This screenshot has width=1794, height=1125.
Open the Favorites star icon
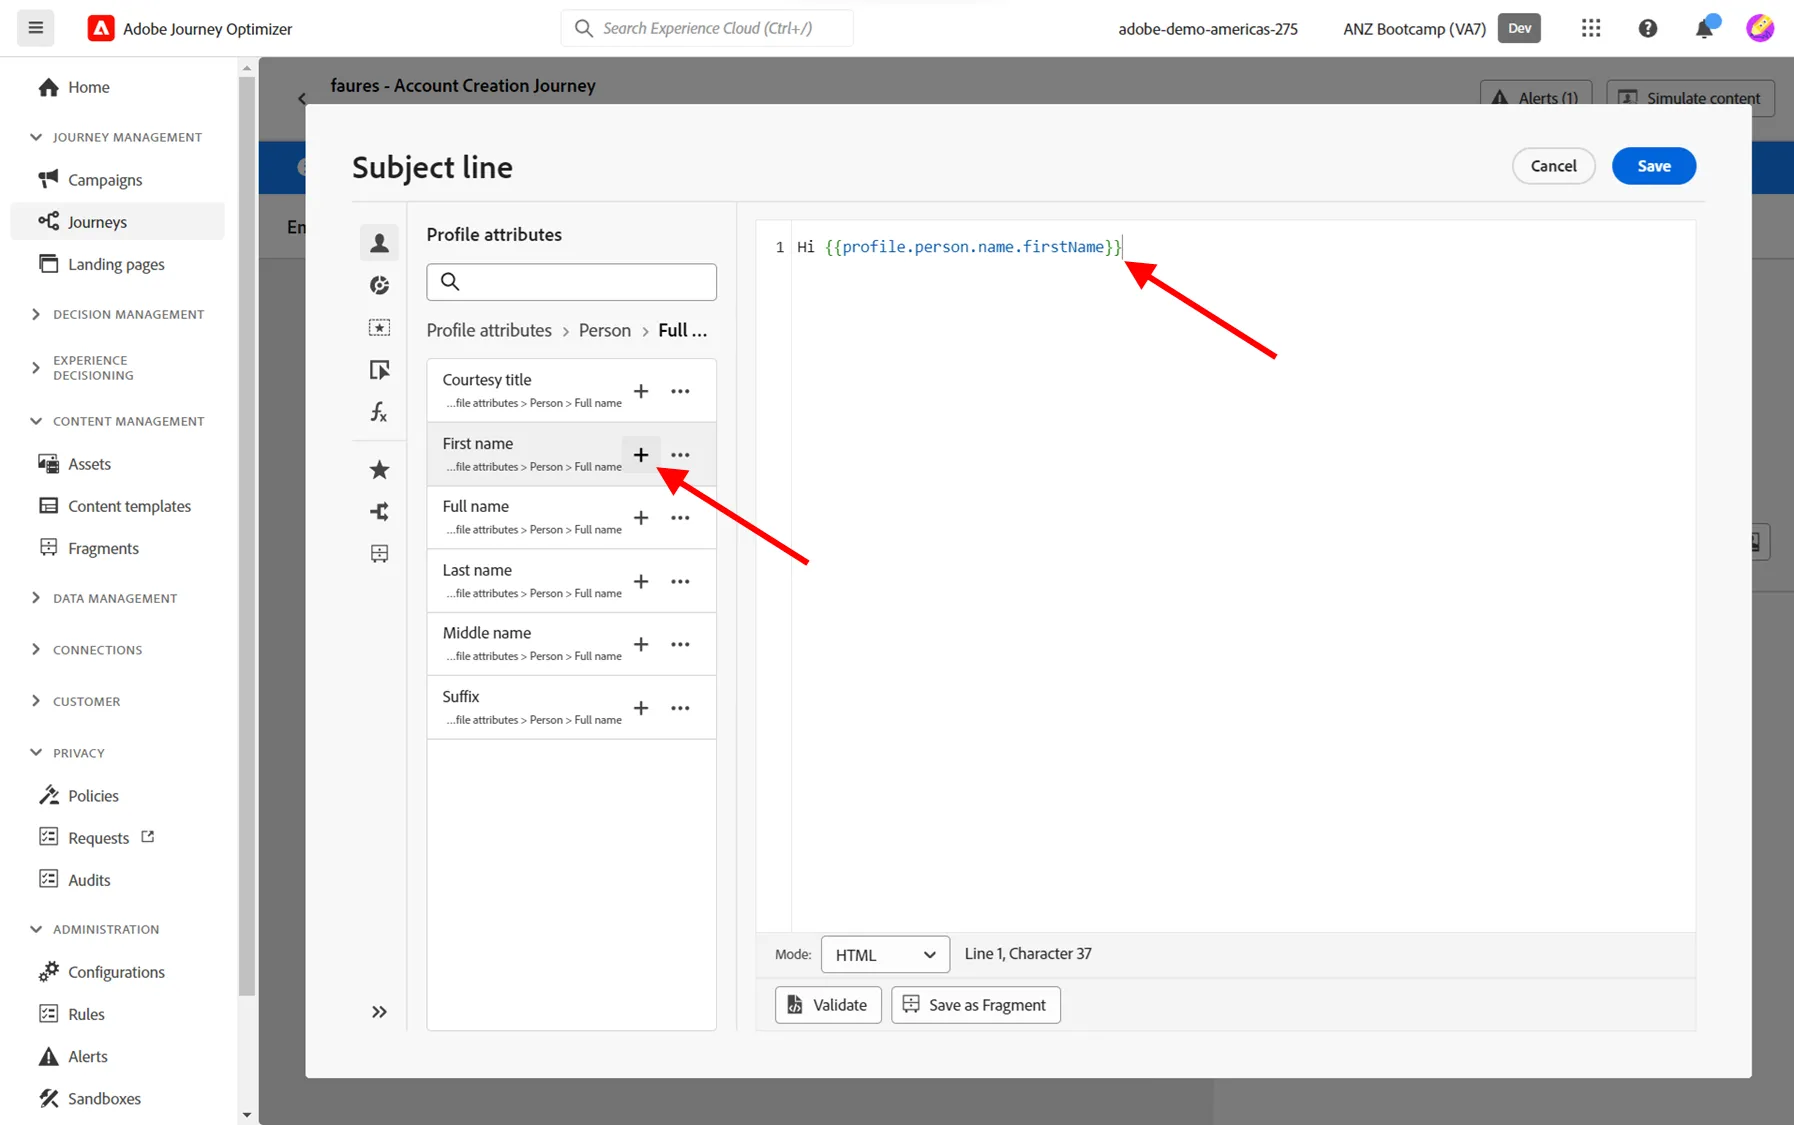point(379,469)
